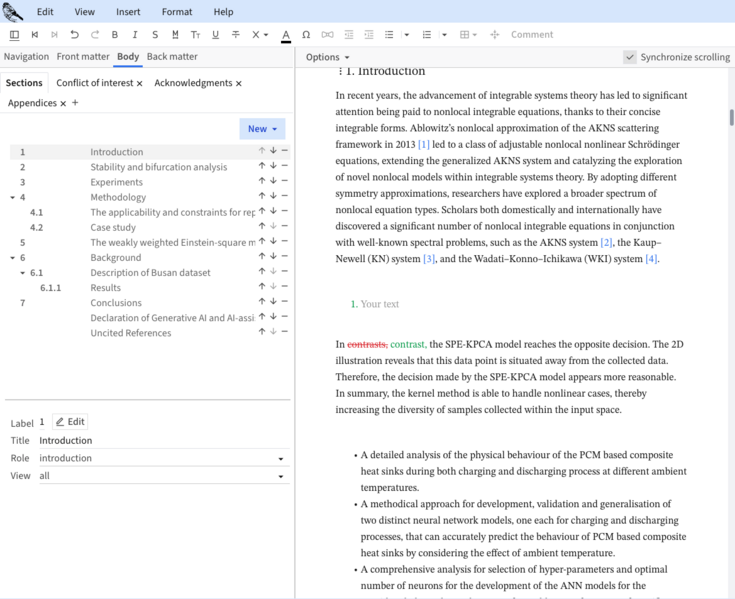Follow the citation link [1]

423,144
